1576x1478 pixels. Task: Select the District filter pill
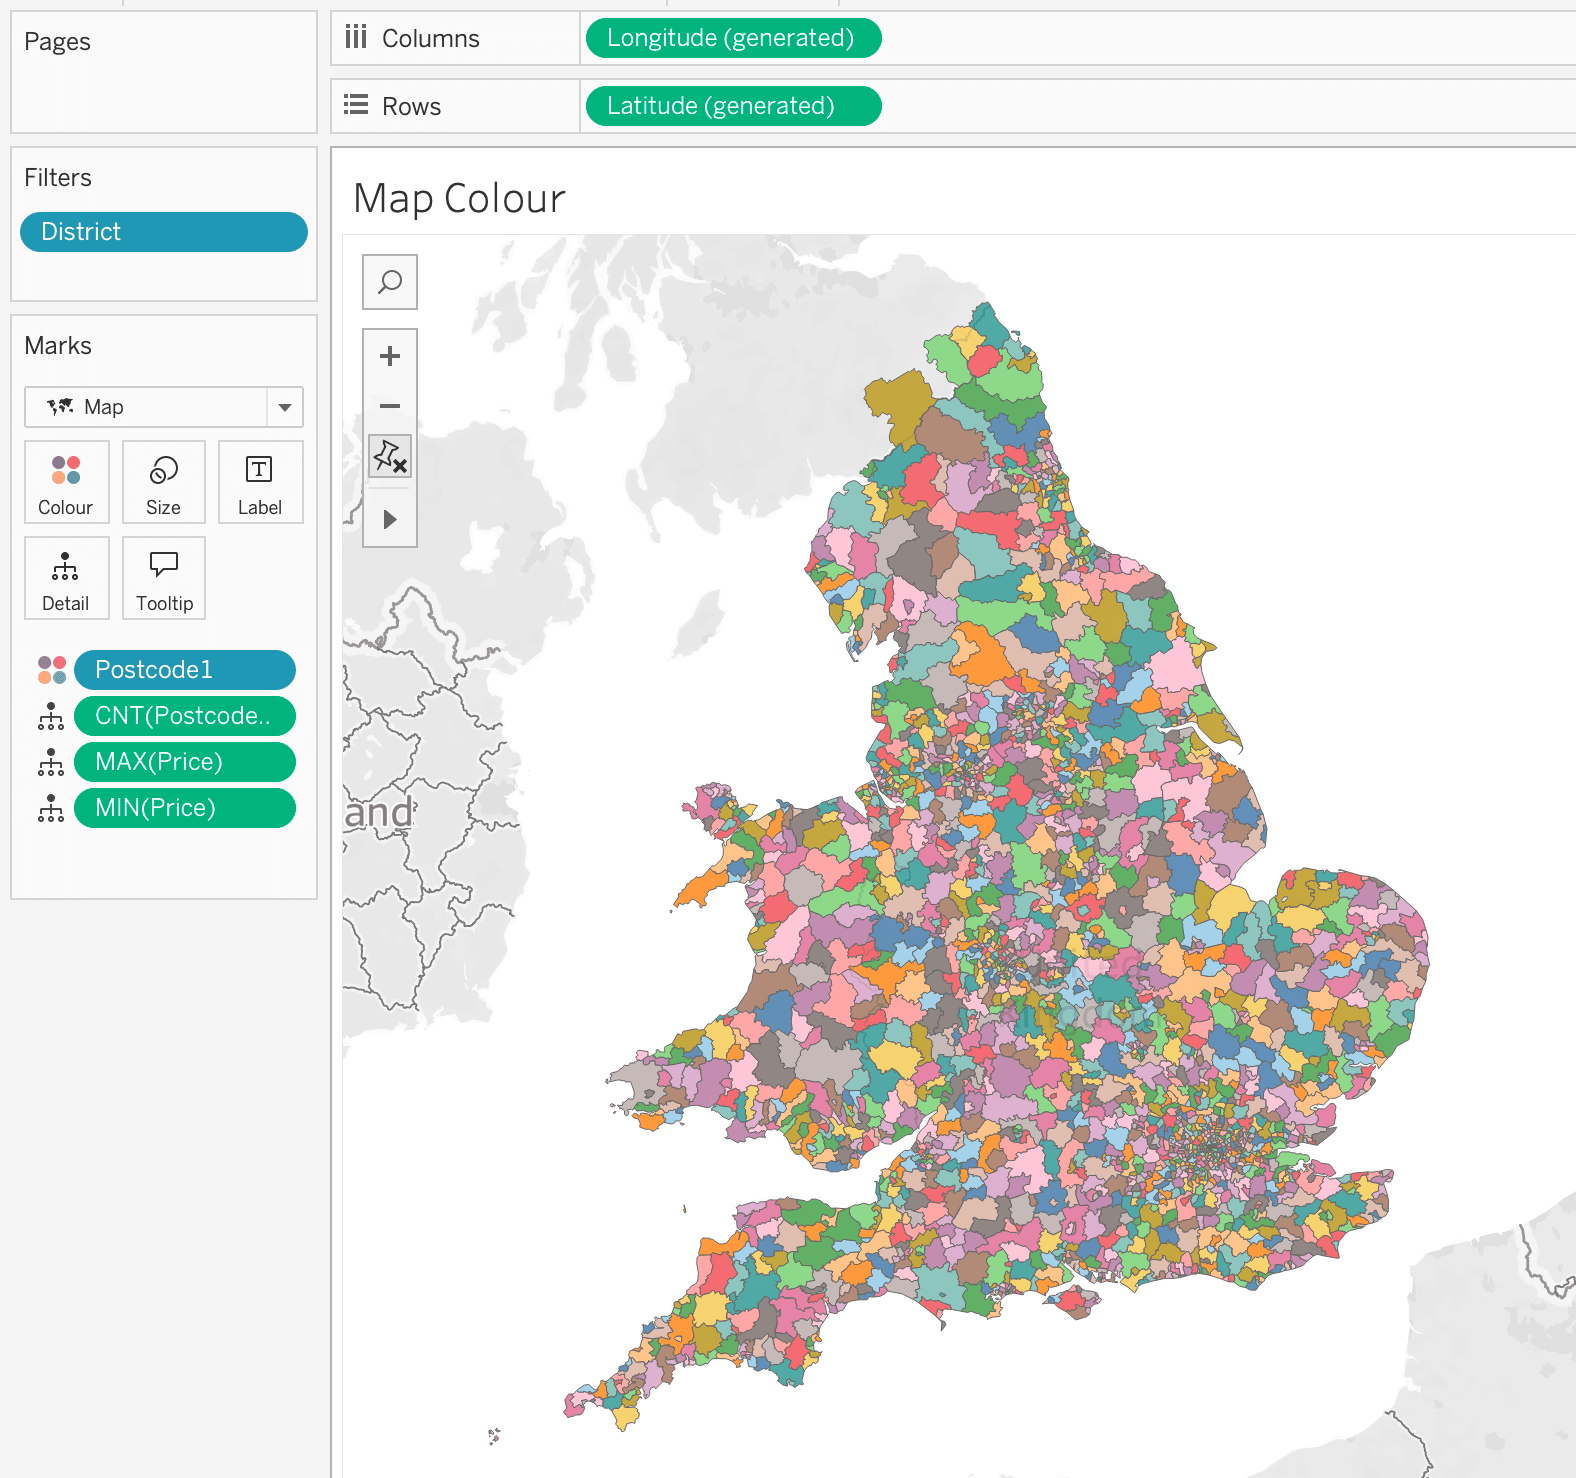click(x=164, y=232)
